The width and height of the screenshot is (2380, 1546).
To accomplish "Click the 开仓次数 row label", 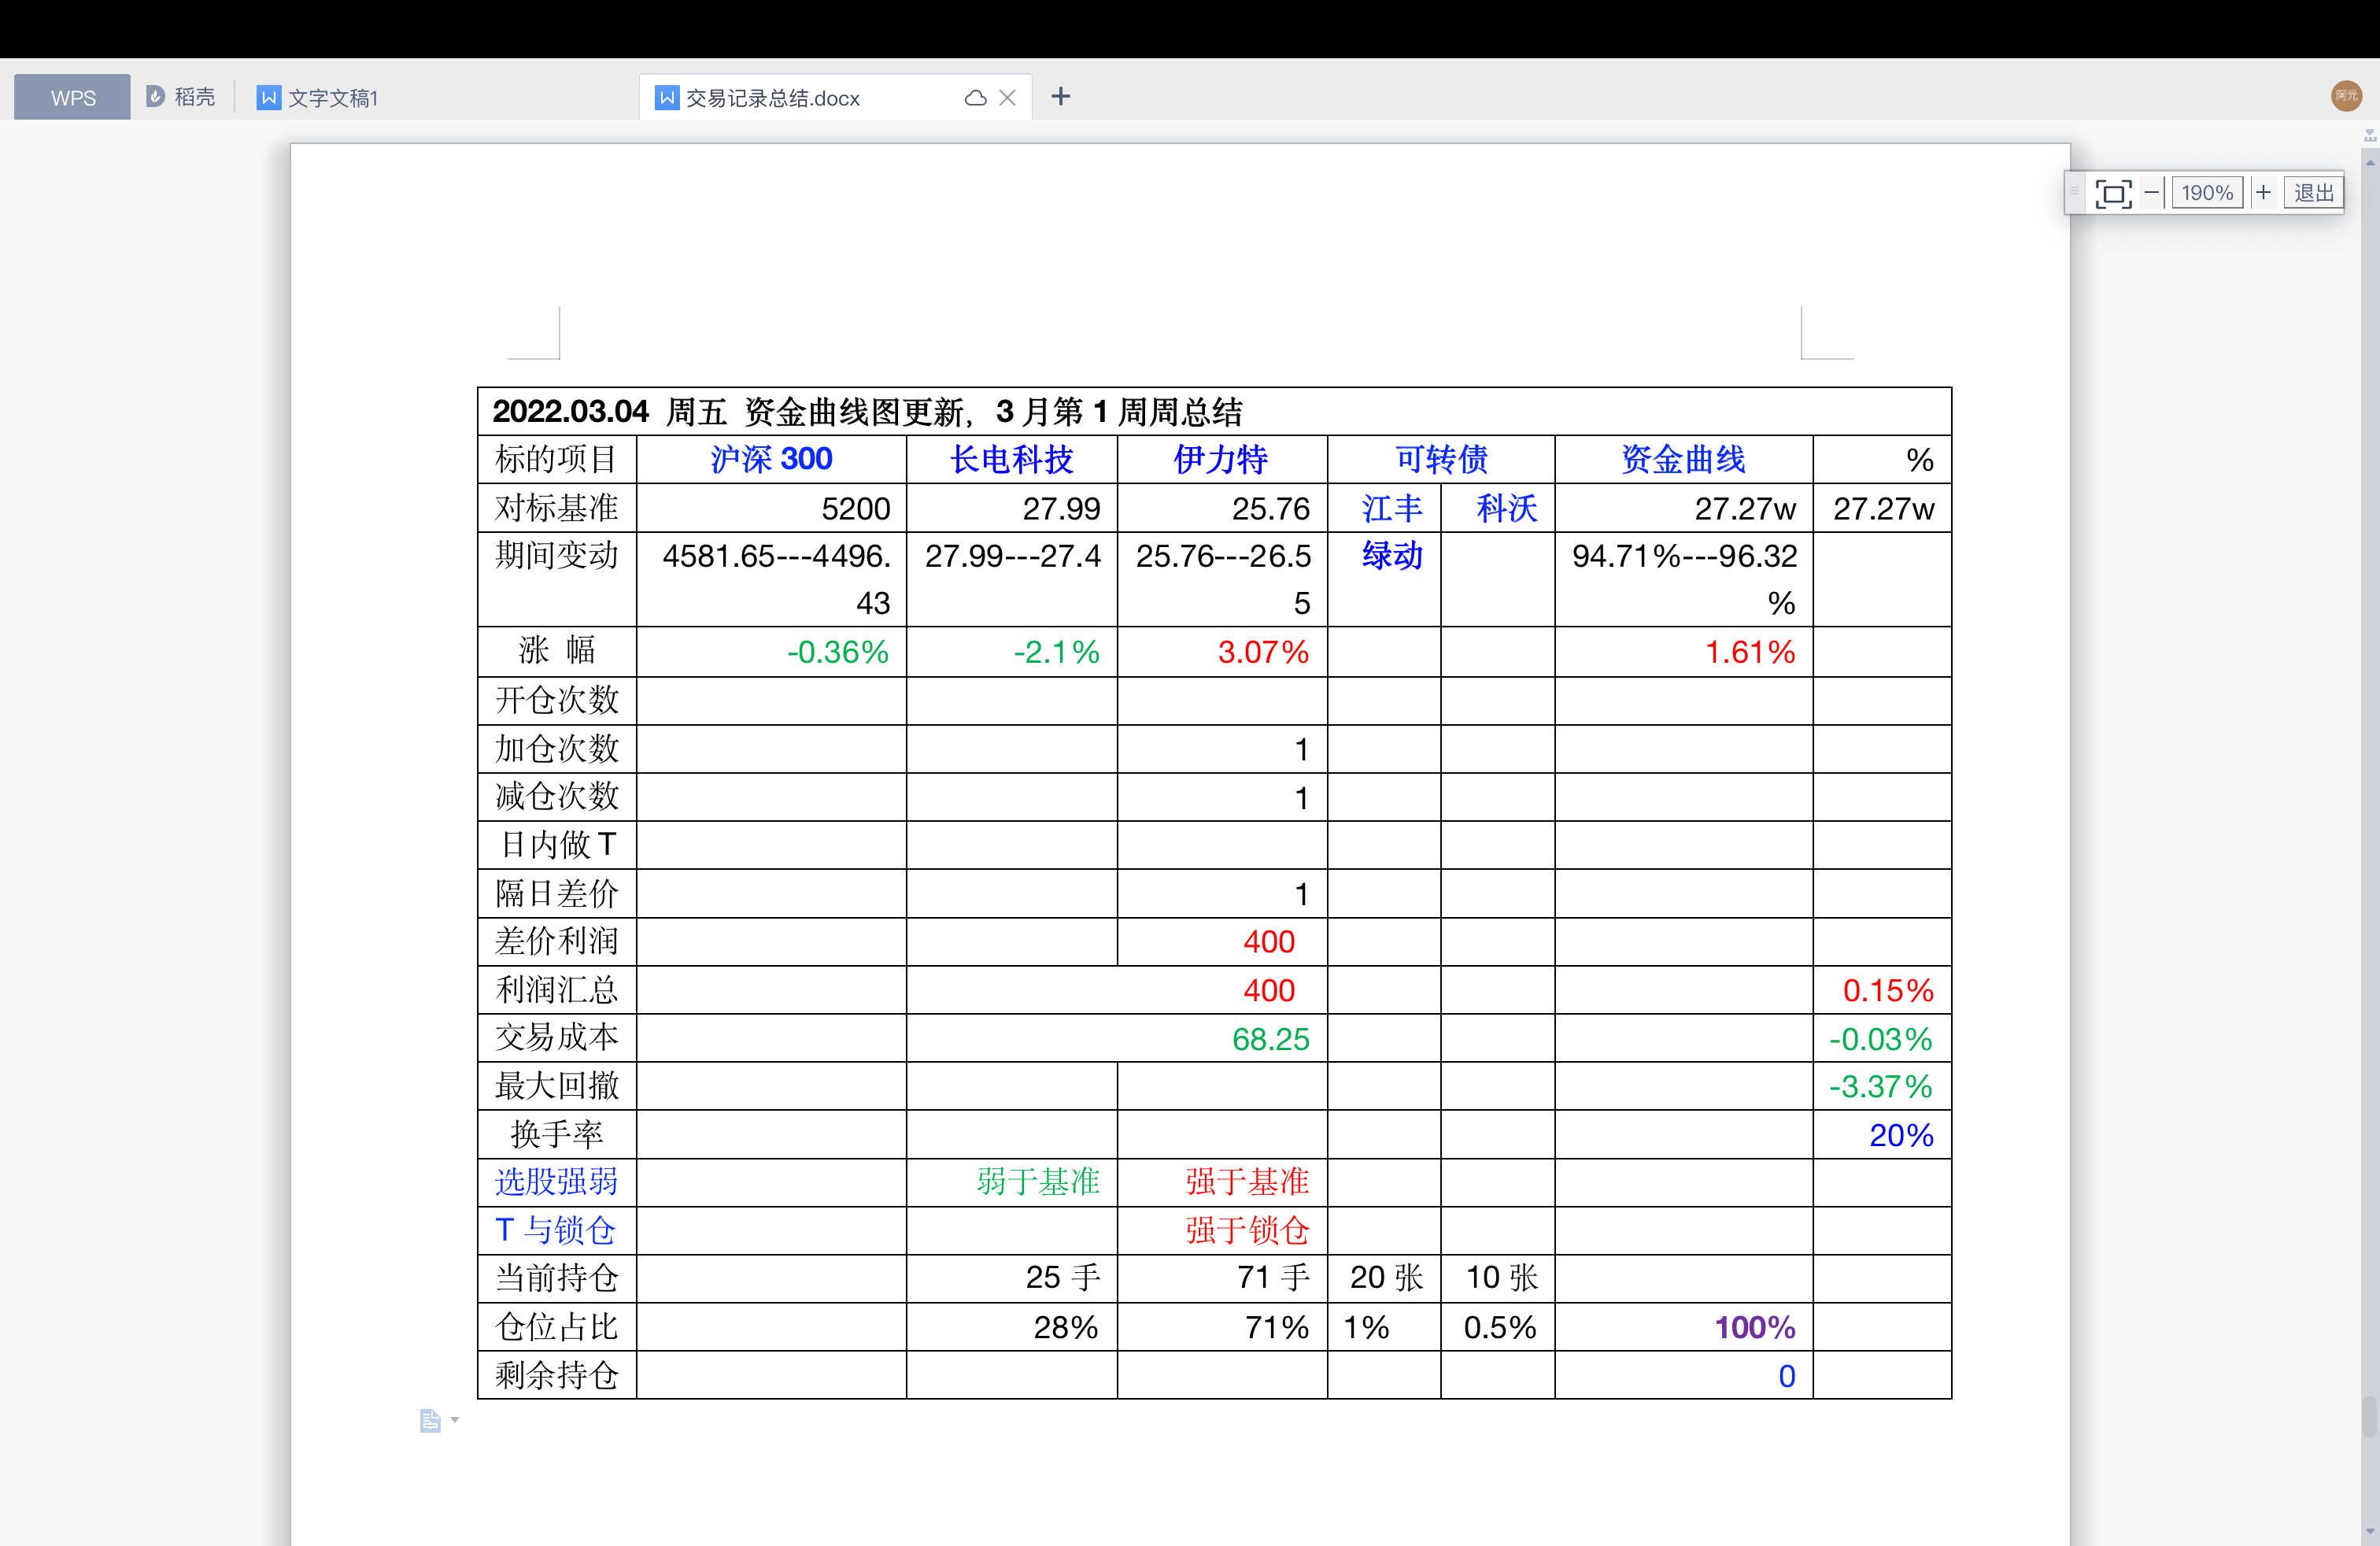I will 556,700.
